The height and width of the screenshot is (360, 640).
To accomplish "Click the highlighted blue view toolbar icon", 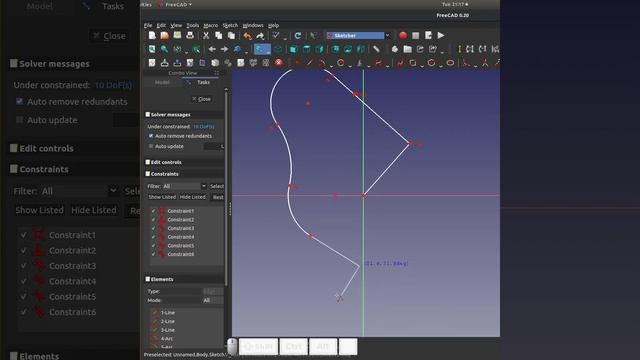I will tap(262, 49).
